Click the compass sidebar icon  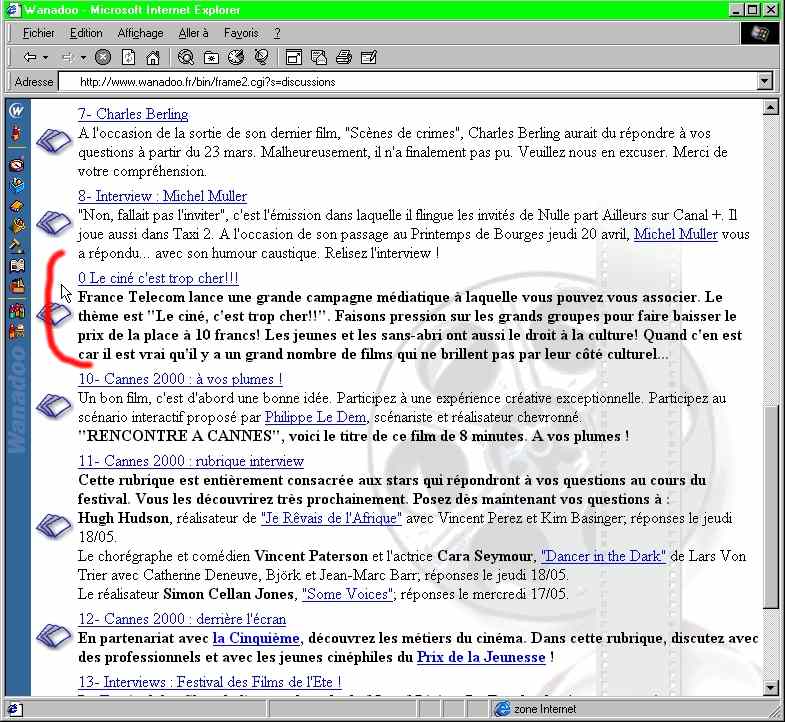[17, 165]
